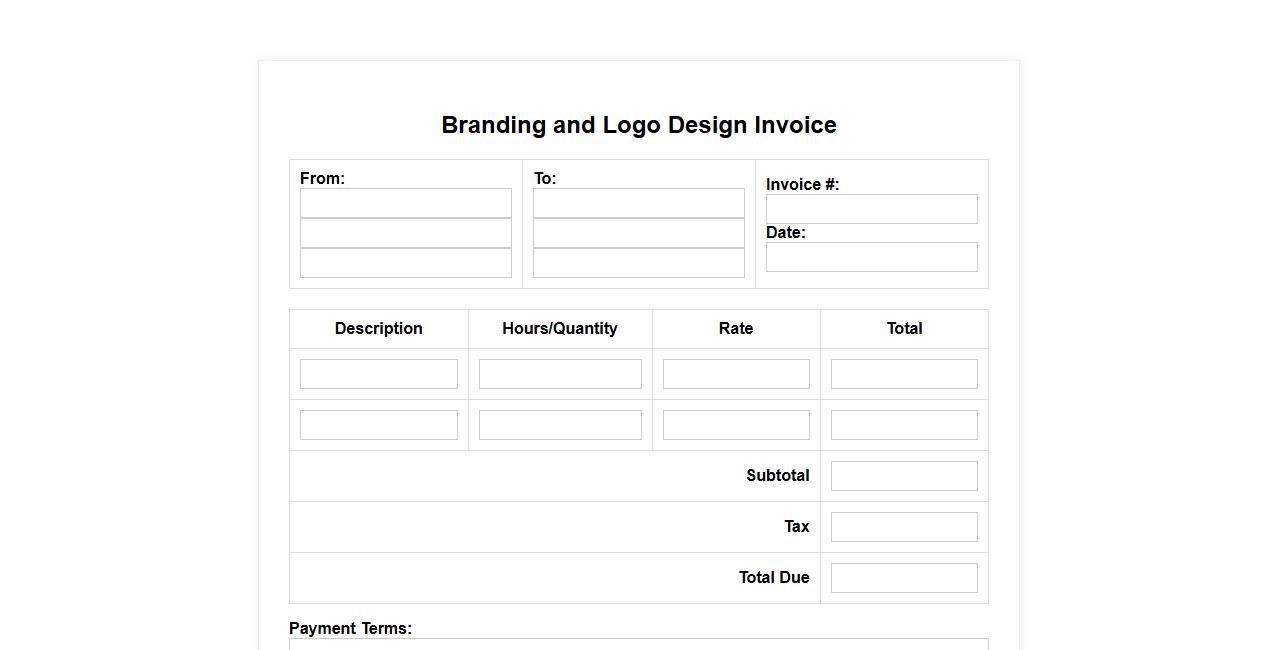Screen dimensions: 1278x650
Task: Click first row Description field
Action: click(x=378, y=374)
